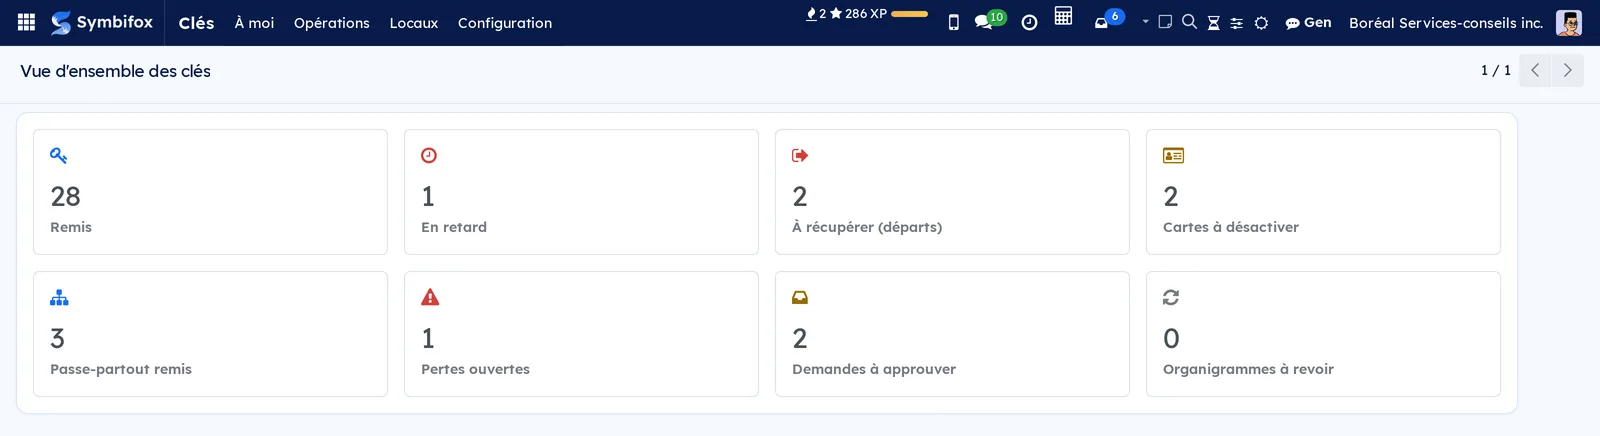
Task: Open the À récupérer (départs) label
Action: tap(867, 227)
